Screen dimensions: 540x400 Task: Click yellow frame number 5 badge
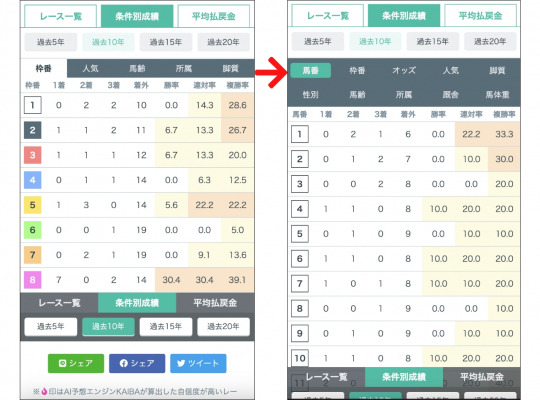tap(33, 205)
